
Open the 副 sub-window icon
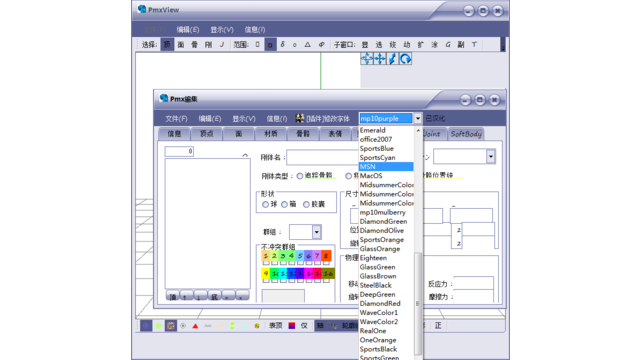pos(461,44)
